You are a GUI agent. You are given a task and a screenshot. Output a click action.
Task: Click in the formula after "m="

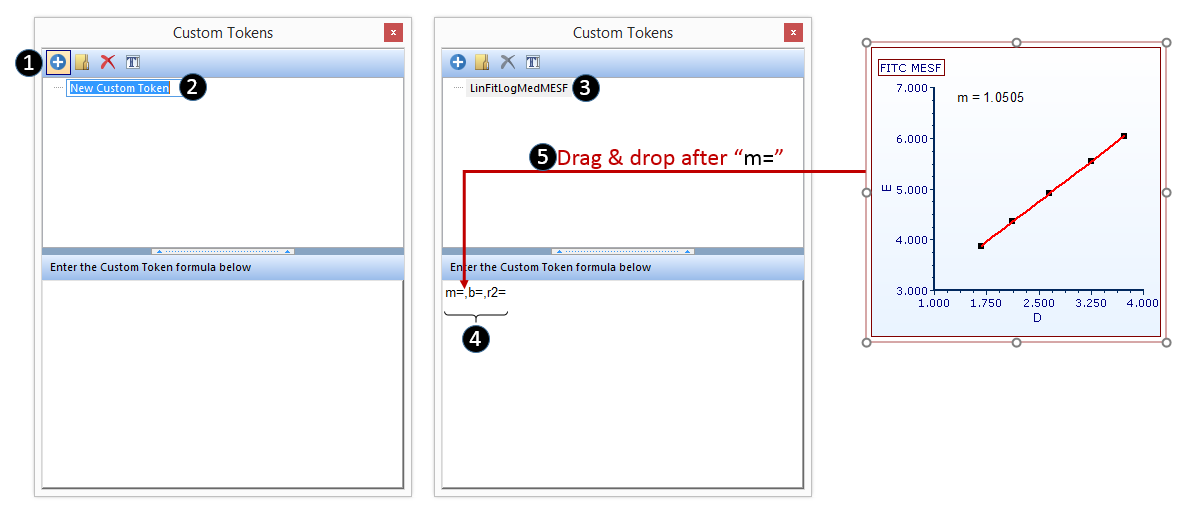point(465,293)
